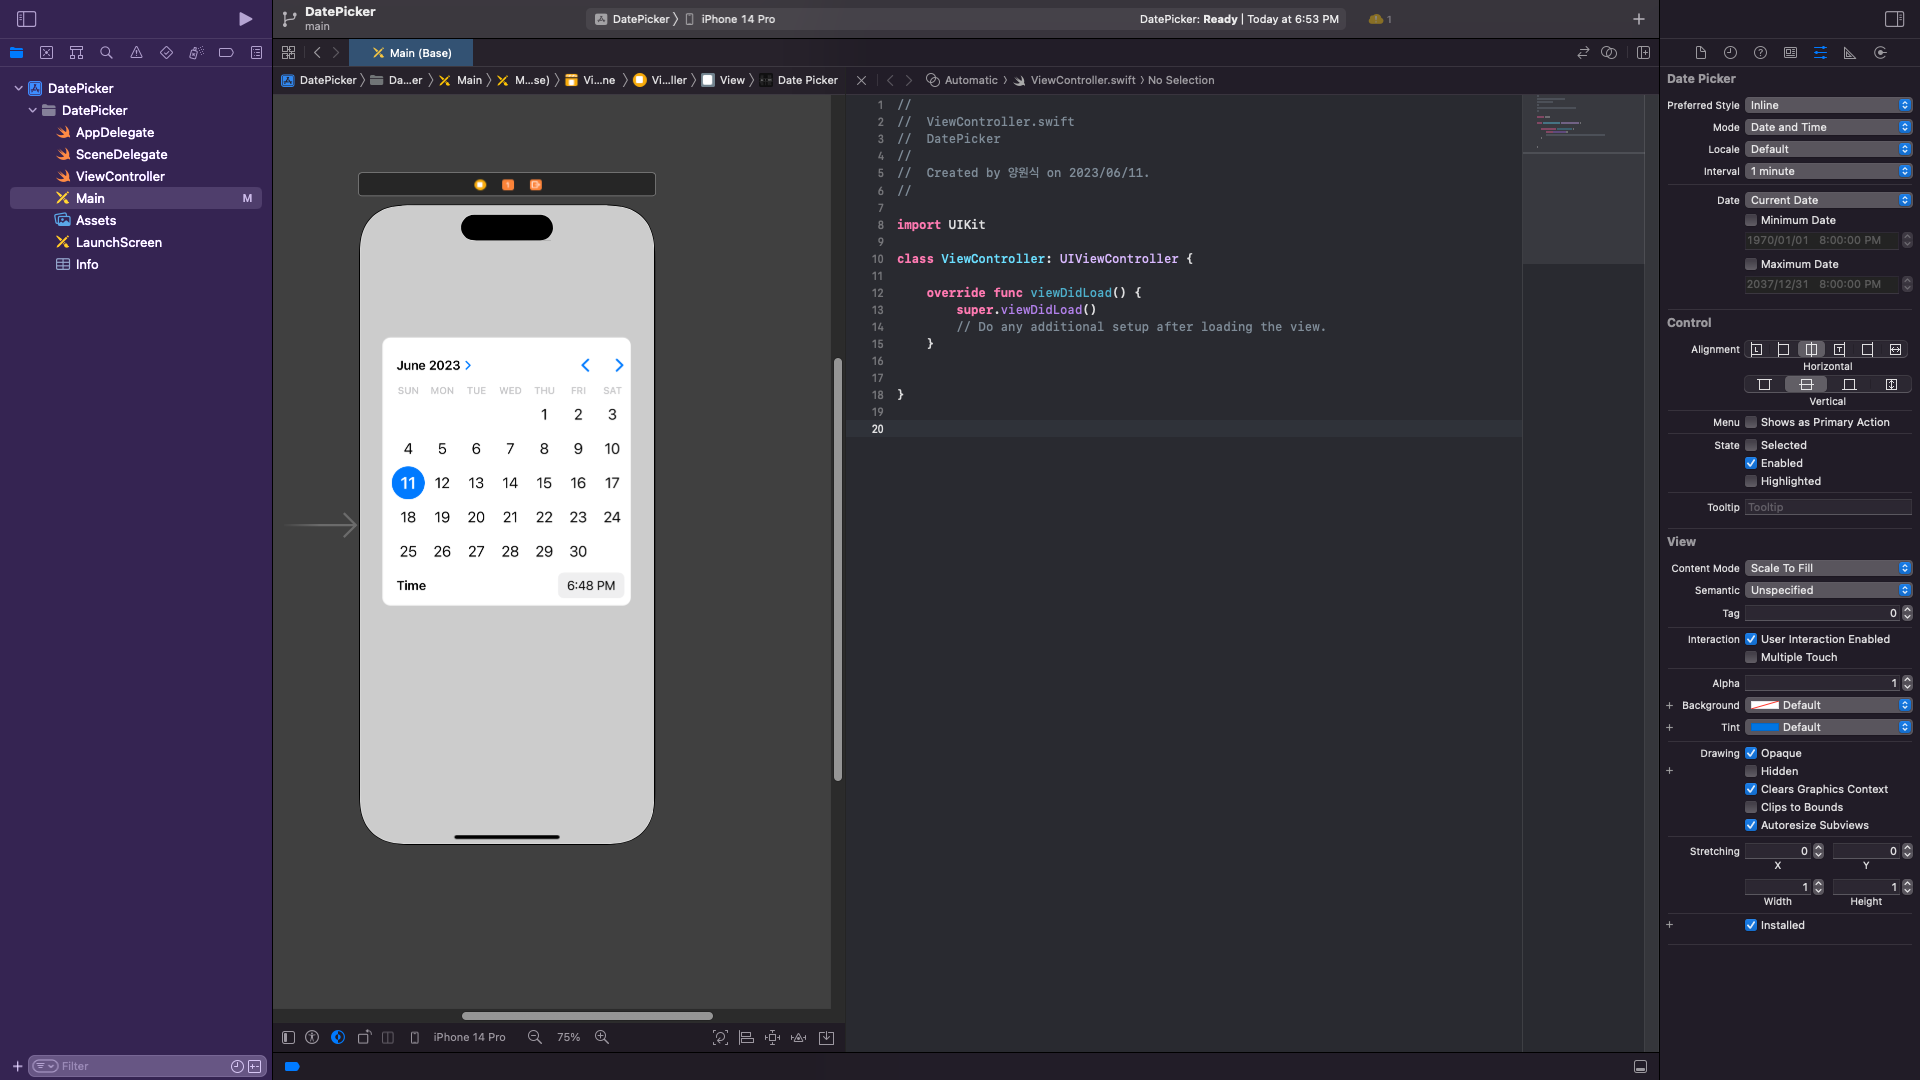Toggle the Hidden checkbox
Image resolution: width=1920 pixels, height=1080 pixels.
pyautogui.click(x=1751, y=772)
